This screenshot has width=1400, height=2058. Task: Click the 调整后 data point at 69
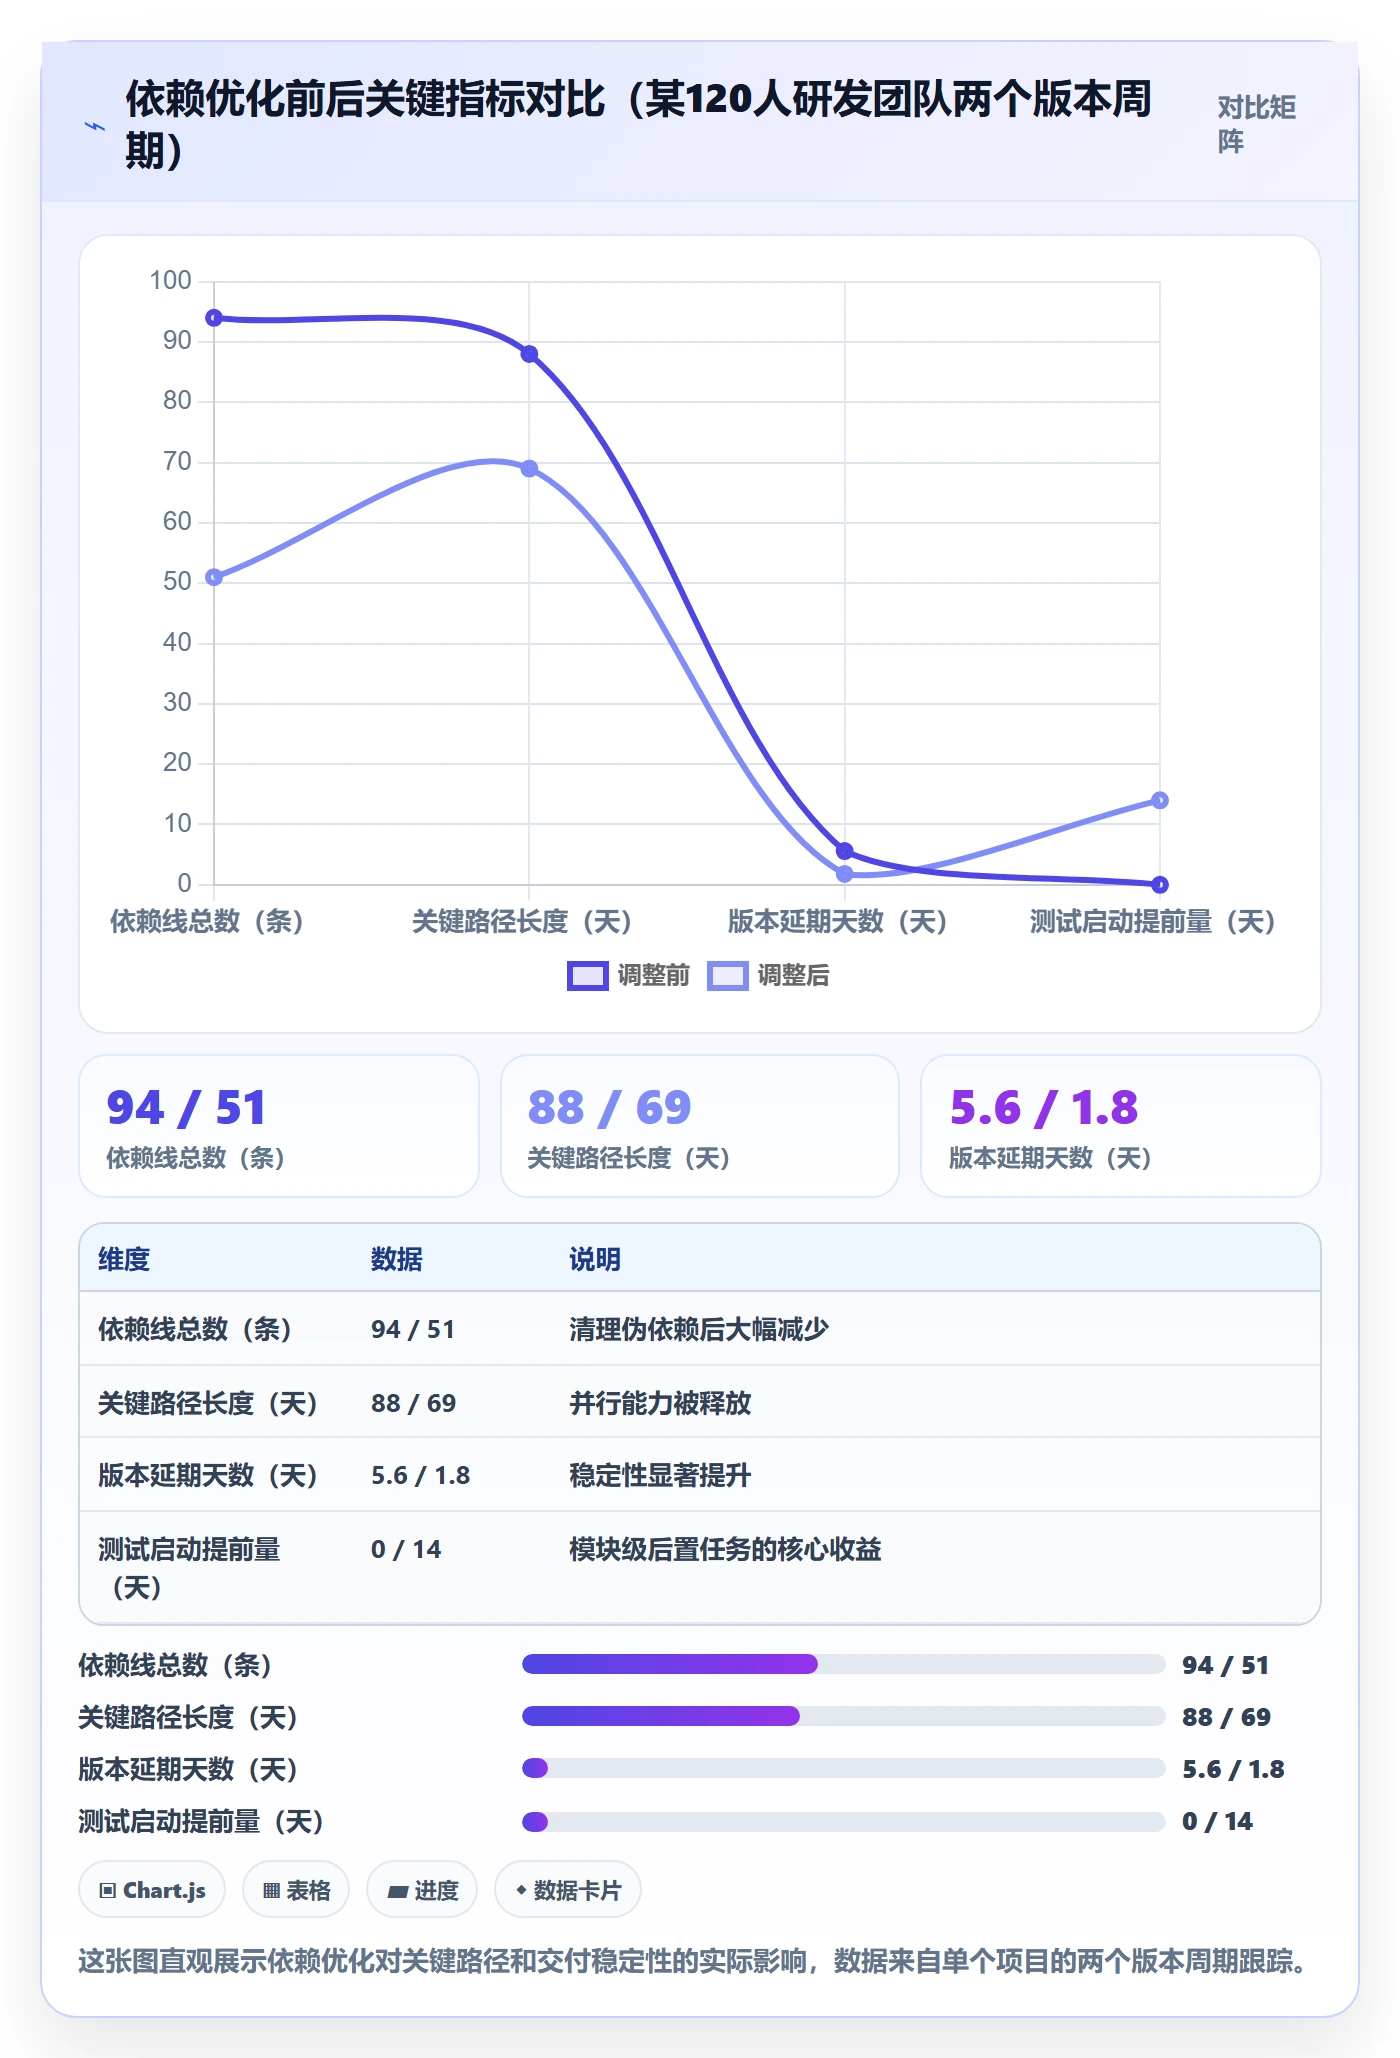pos(529,468)
